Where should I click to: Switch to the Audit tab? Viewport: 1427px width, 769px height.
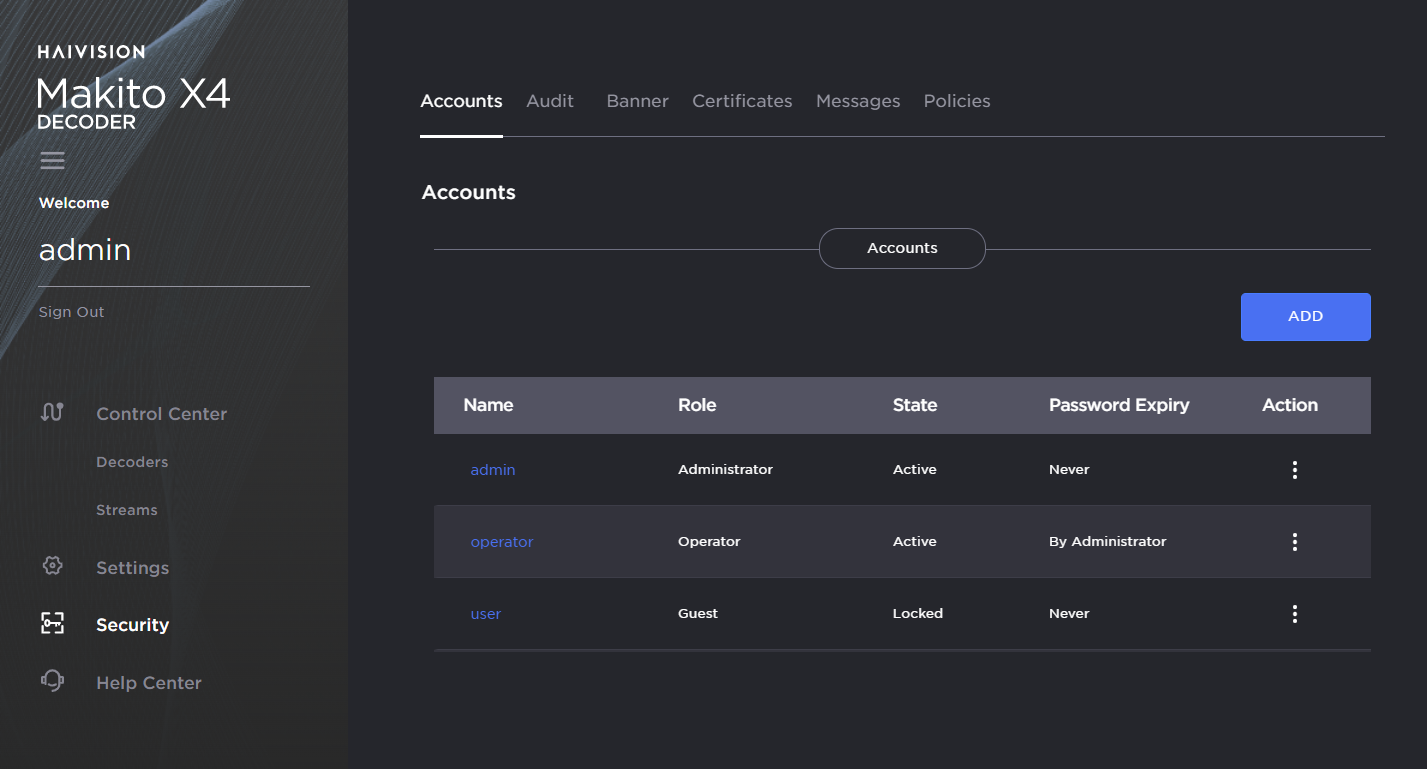pyautogui.click(x=549, y=100)
